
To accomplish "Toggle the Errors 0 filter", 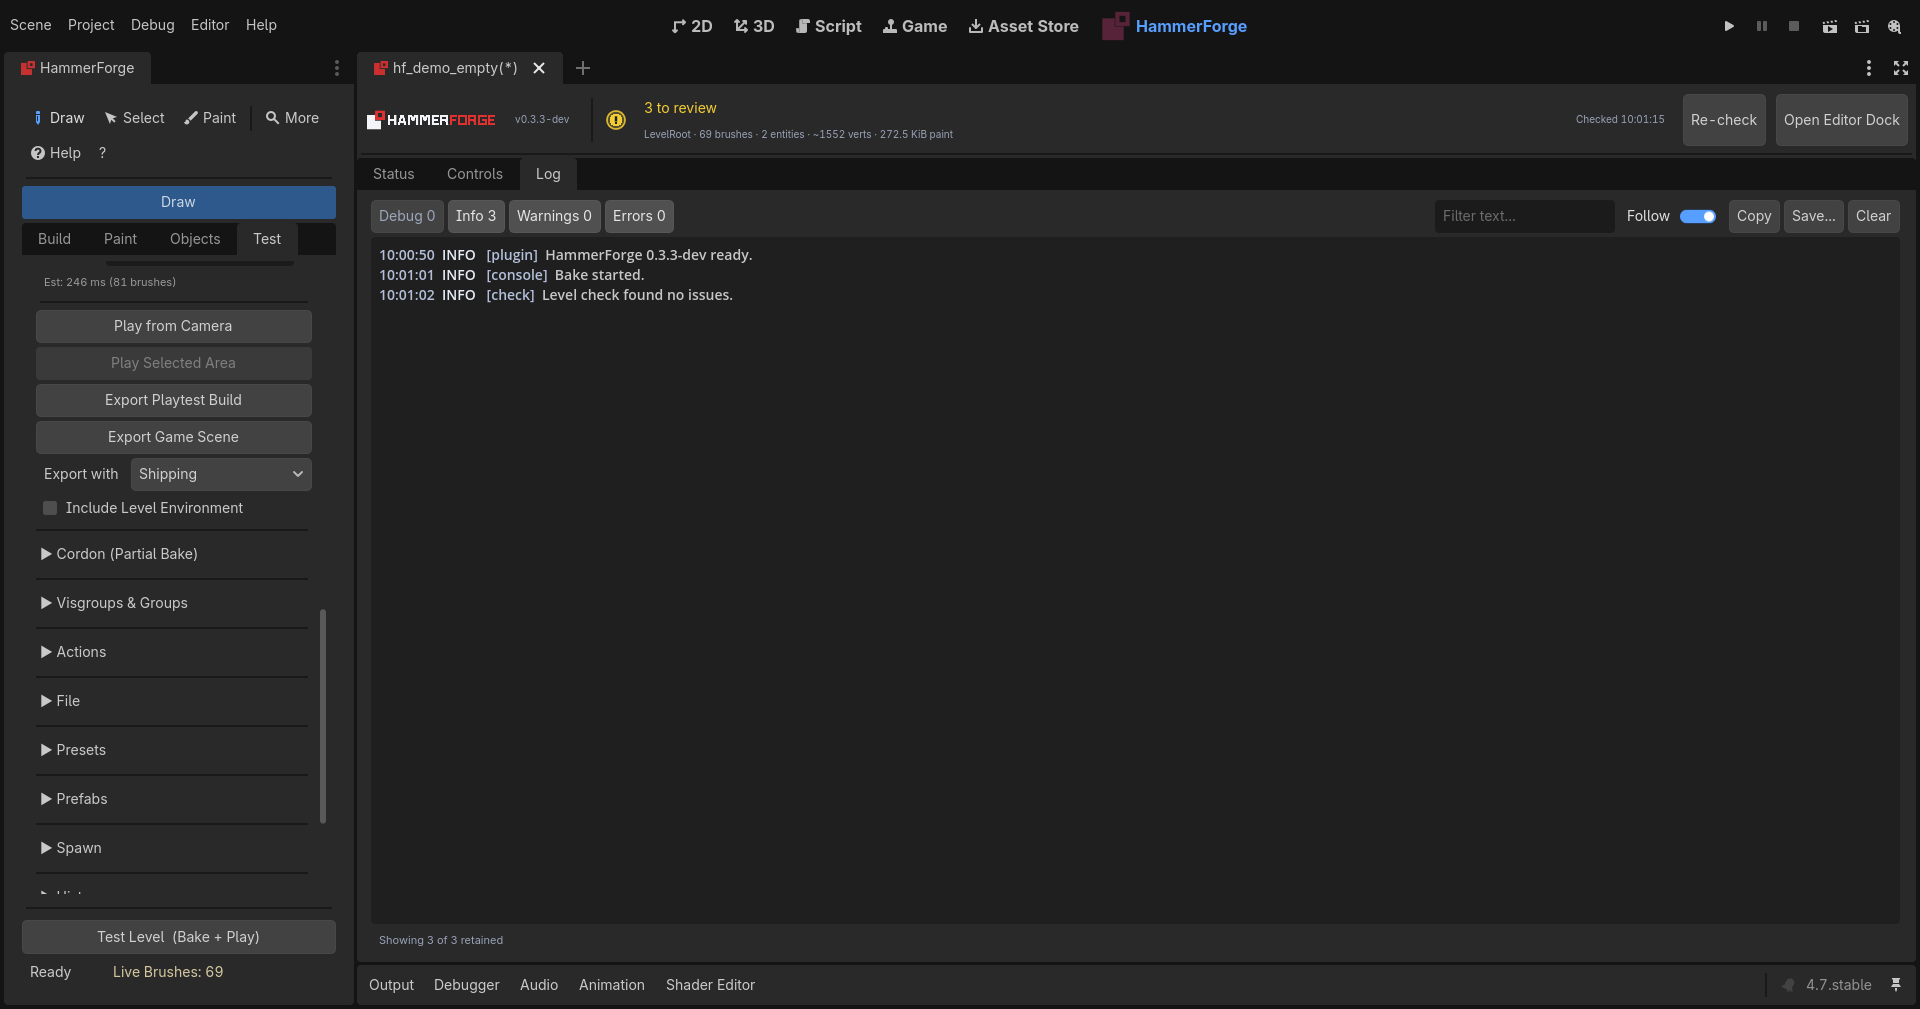I will (639, 216).
